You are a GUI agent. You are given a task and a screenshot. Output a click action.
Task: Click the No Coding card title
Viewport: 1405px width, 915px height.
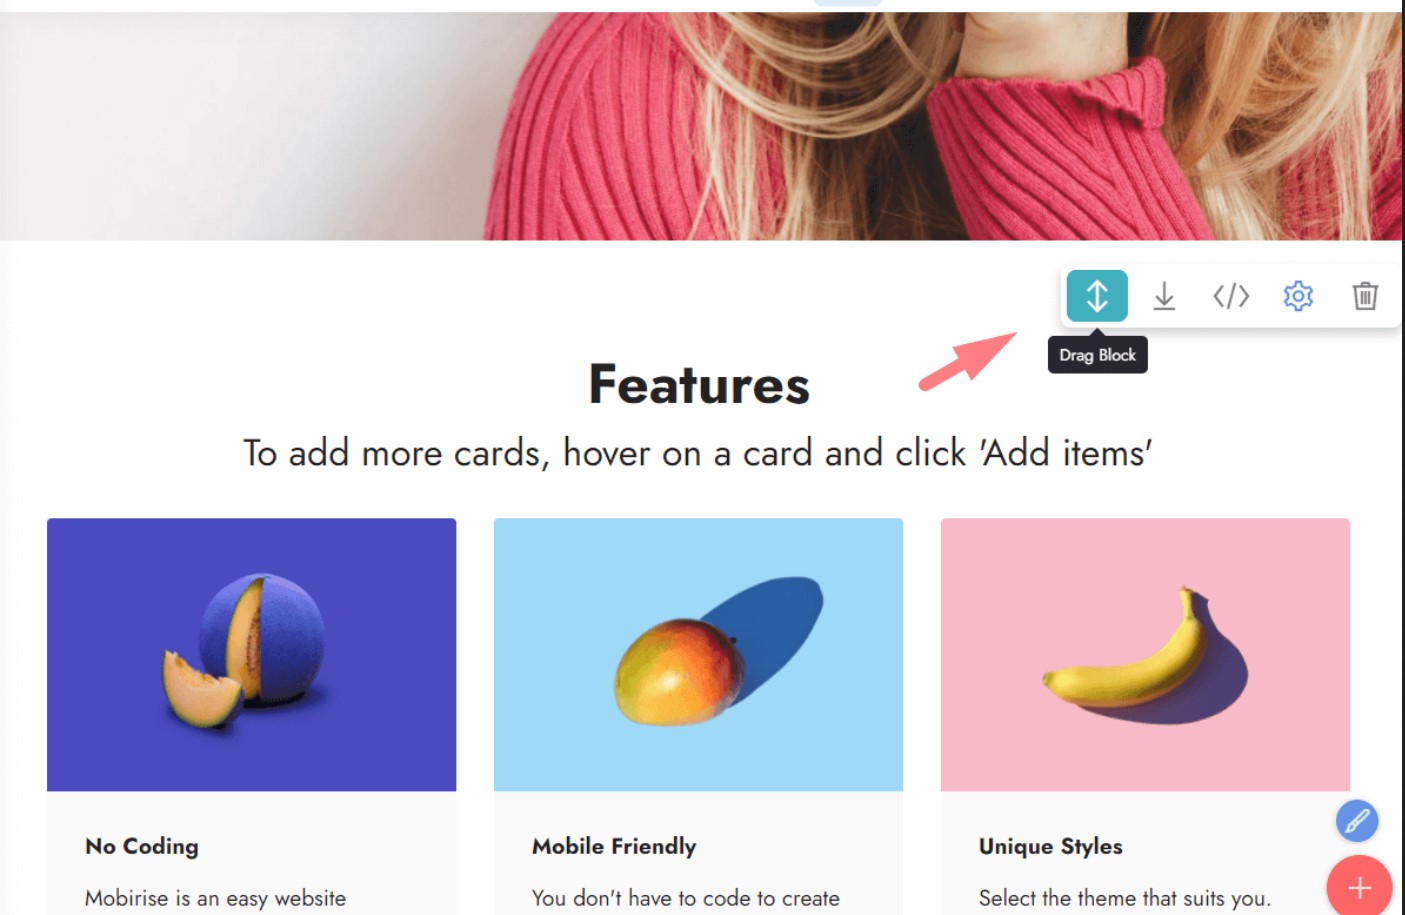(x=142, y=846)
